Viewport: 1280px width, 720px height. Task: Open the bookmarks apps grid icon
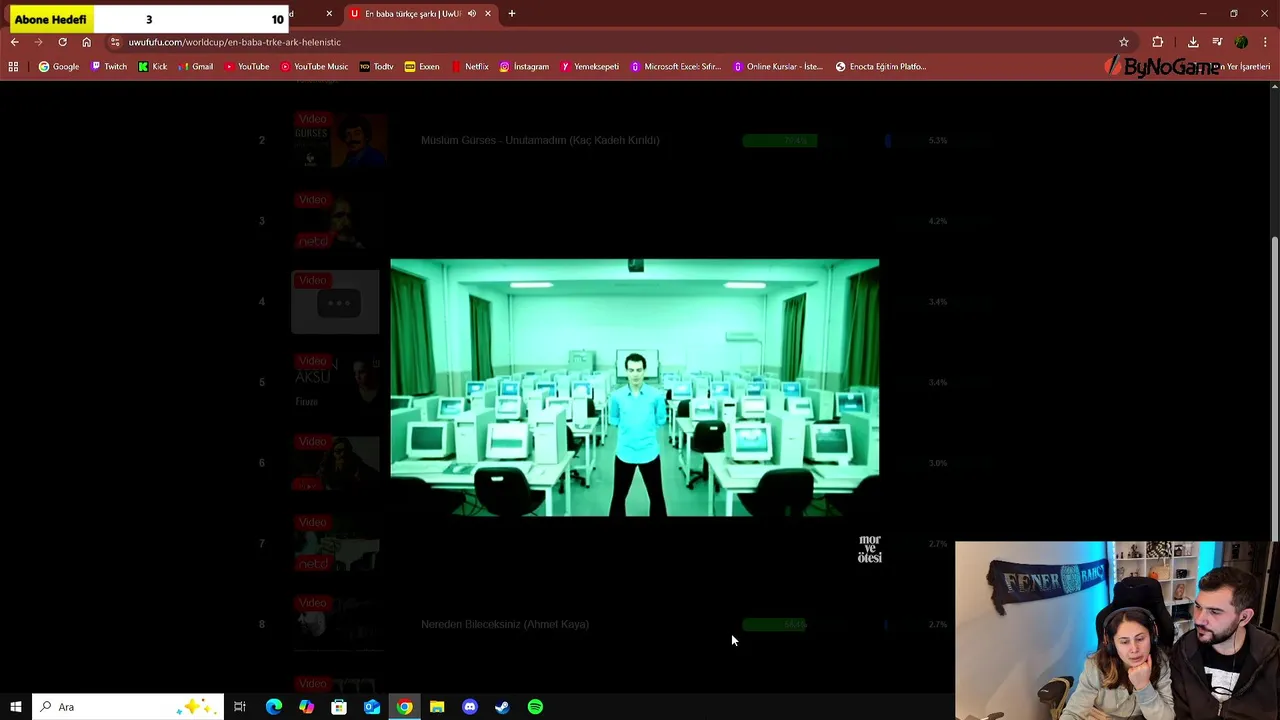click(x=13, y=66)
